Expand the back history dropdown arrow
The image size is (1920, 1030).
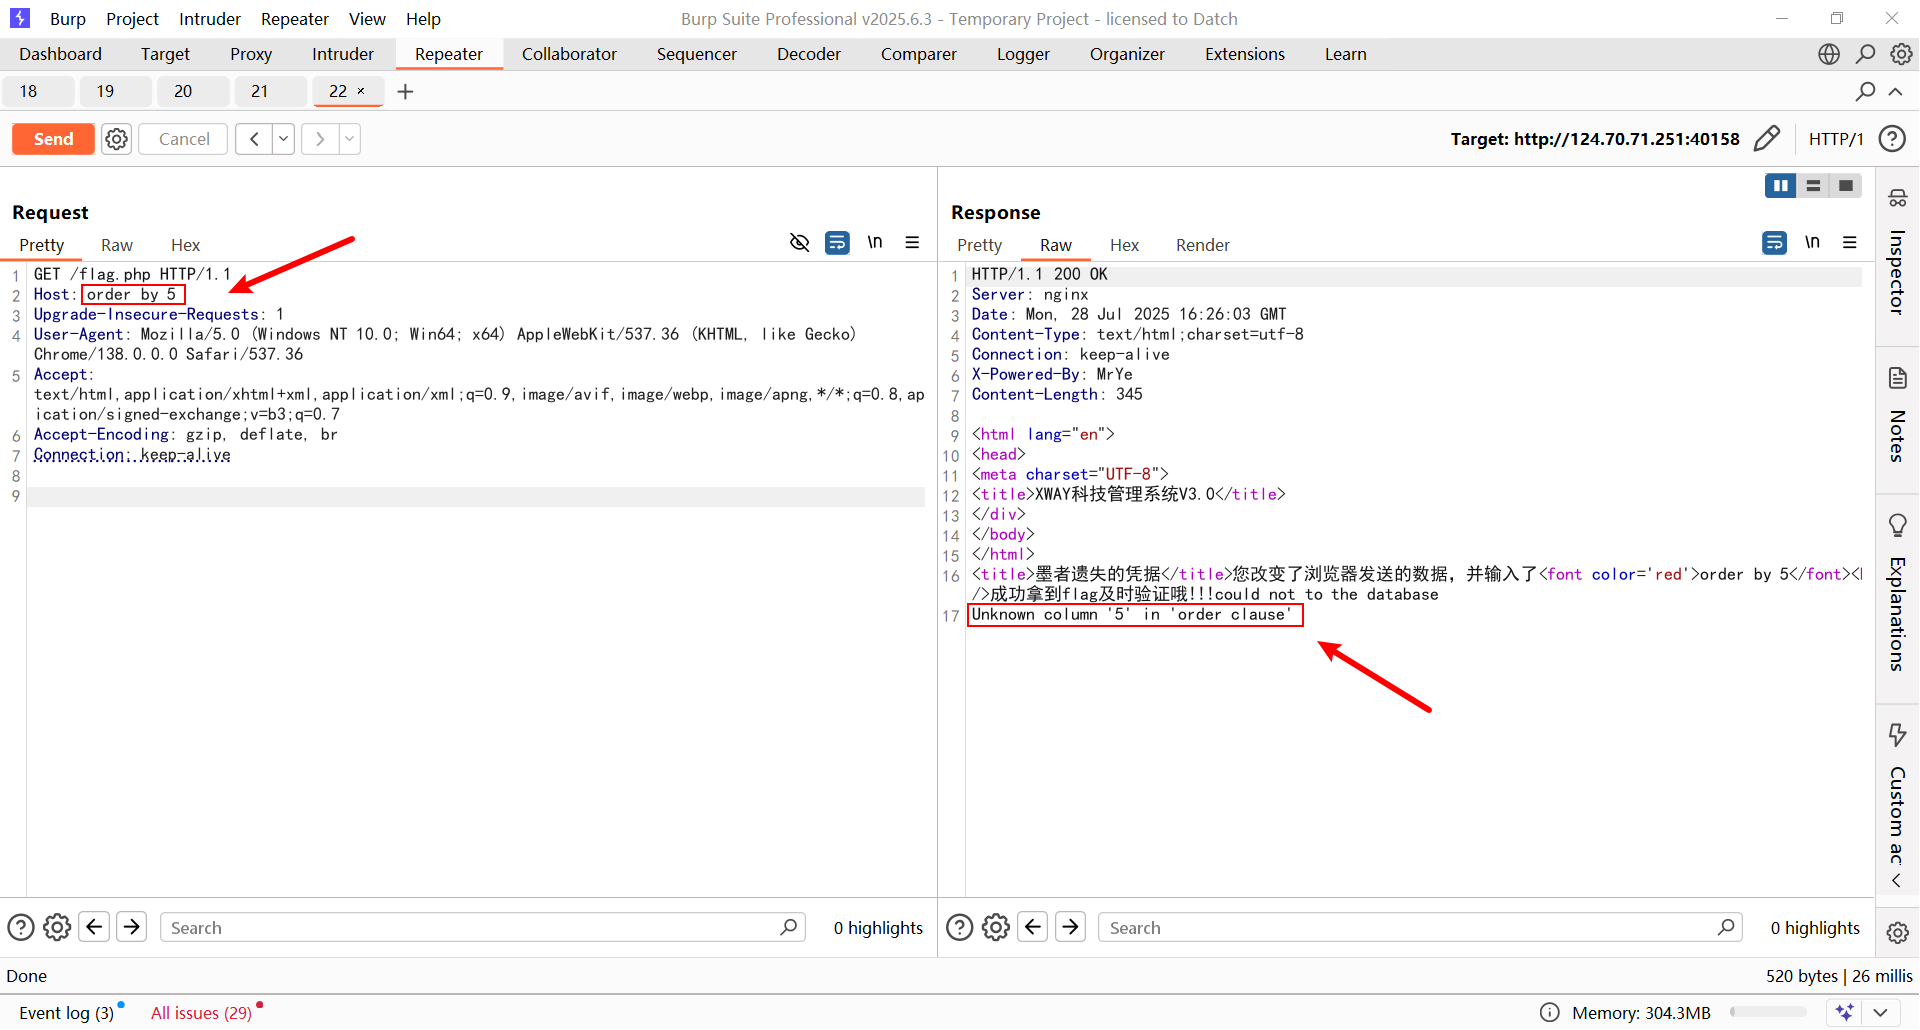[284, 139]
